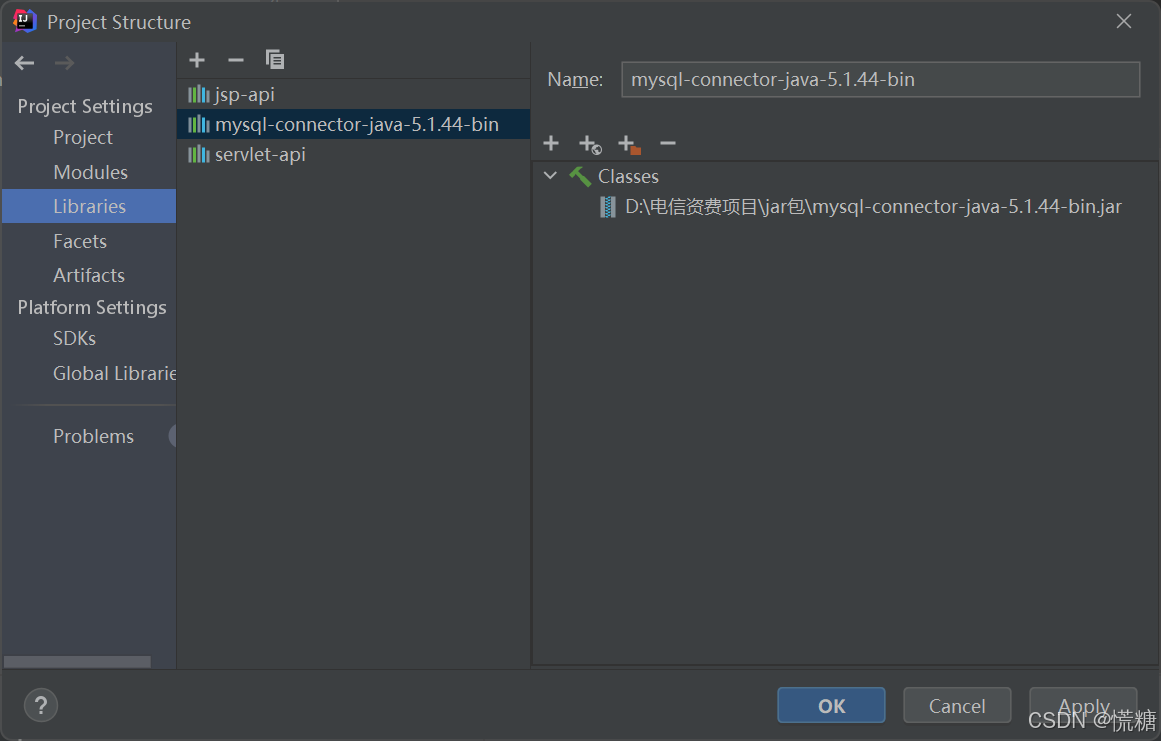1161x741 pixels.
Task: Click the IntelliJ logo in title bar
Action: [x=24, y=21]
